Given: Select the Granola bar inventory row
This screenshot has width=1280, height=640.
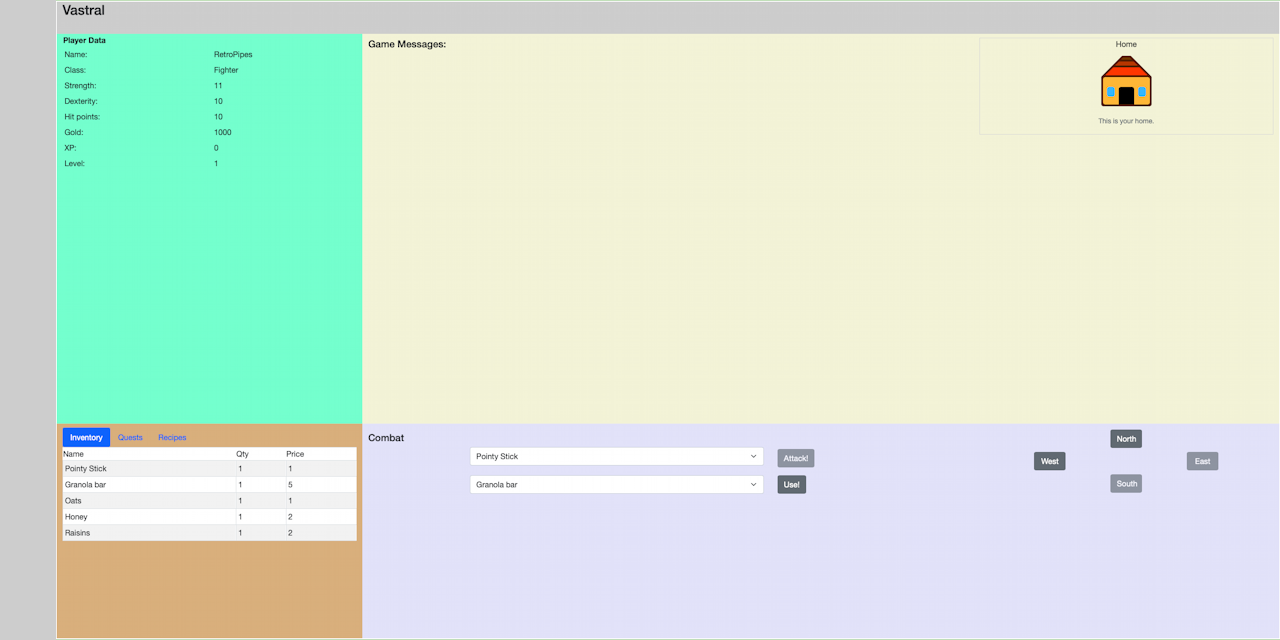Looking at the screenshot, I should (209, 484).
